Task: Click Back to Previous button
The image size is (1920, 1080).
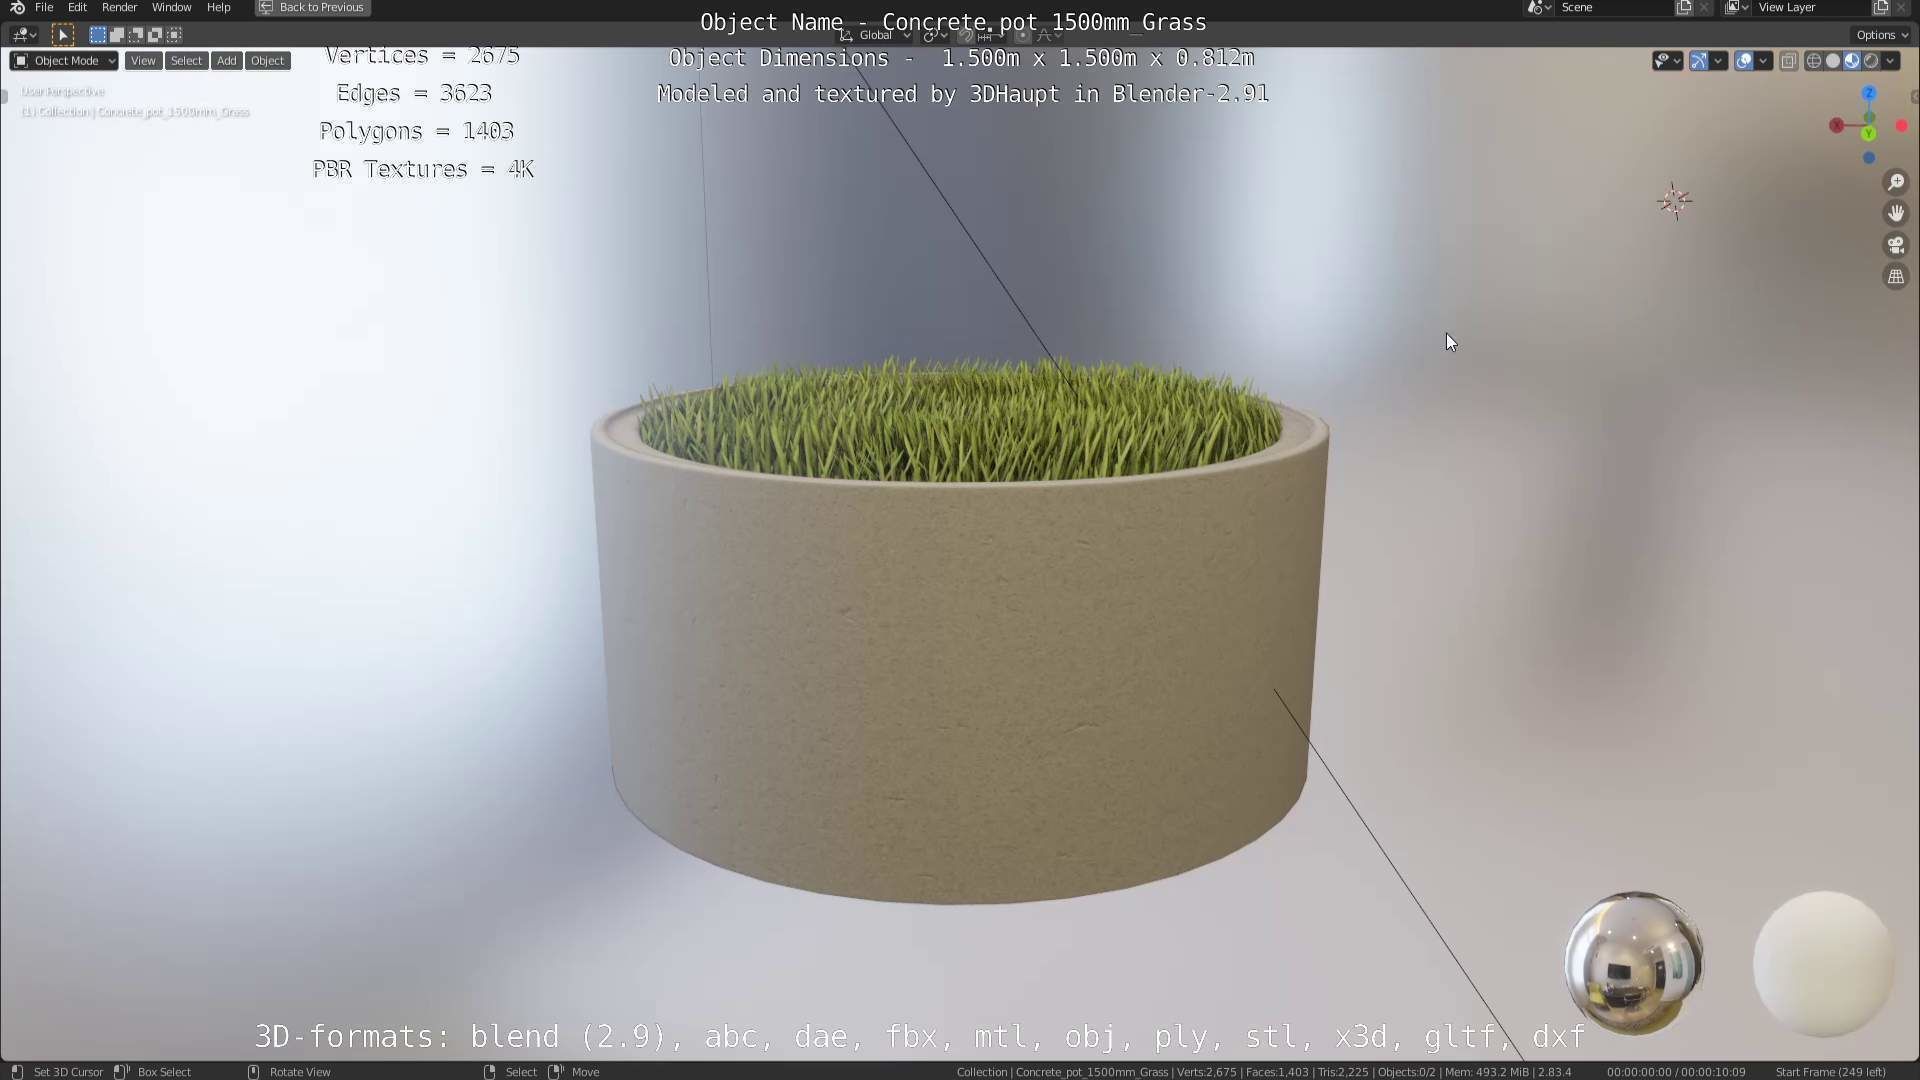Action: pyautogui.click(x=312, y=7)
